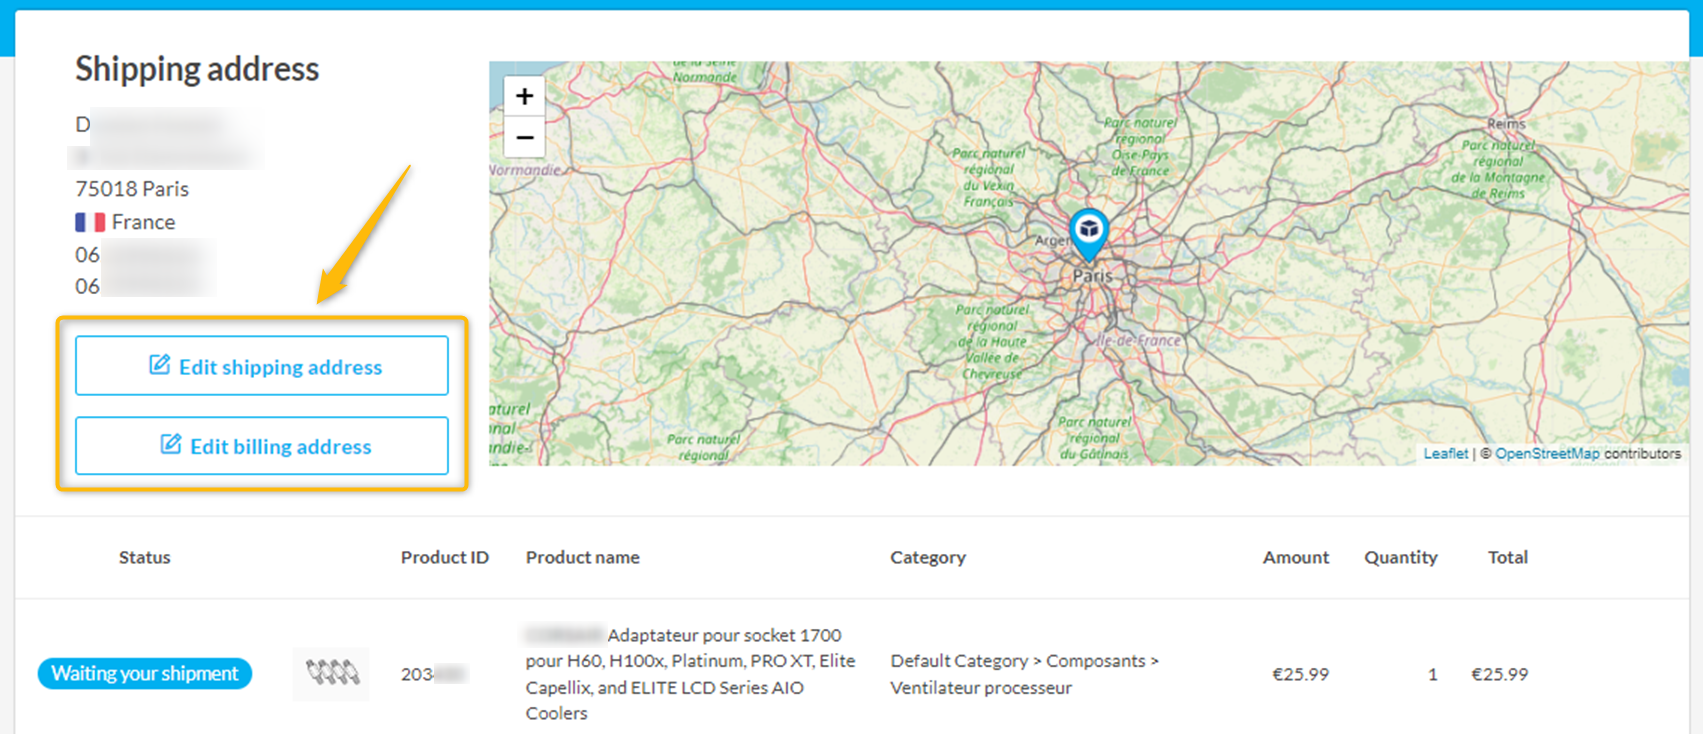Screen dimensions: 1703x734
Task: Zoom in on the map
Action: coord(524,97)
